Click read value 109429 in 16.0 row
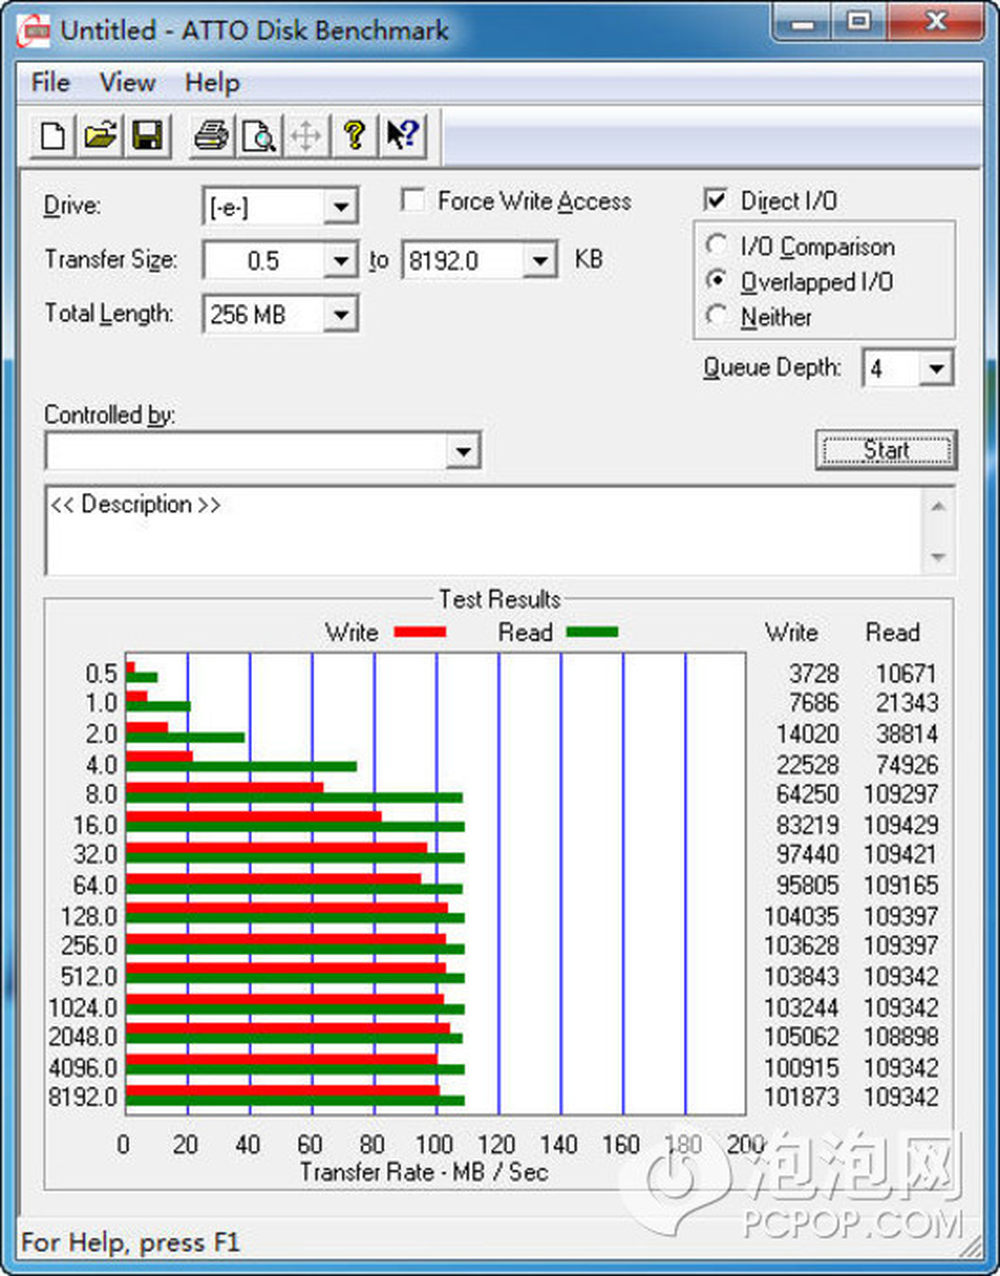The width and height of the screenshot is (1000, 1276). (x=901, y=825)
